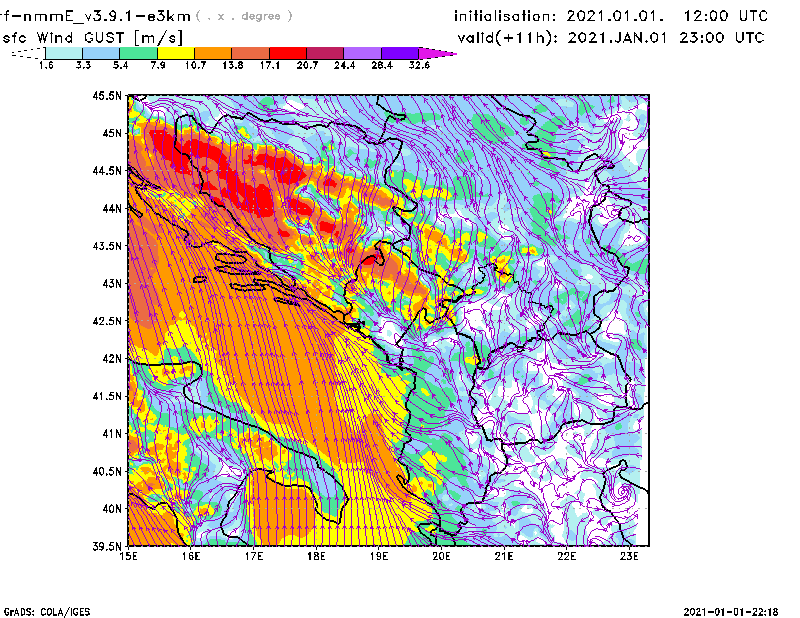800x618 pixels.
Task: Click the 17.1 legend value
Action: [270, 65]
